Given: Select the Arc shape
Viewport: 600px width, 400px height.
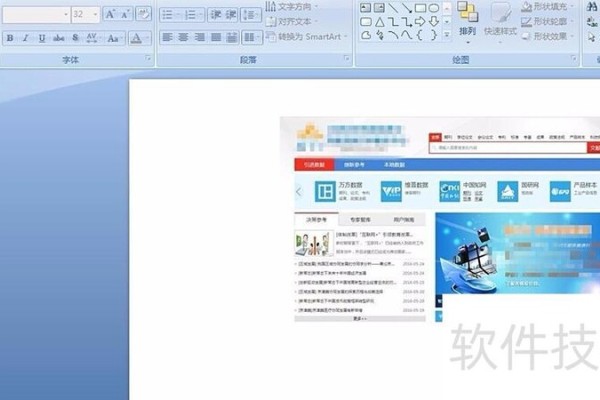Looking at the screenshot, I should point(393,35).
